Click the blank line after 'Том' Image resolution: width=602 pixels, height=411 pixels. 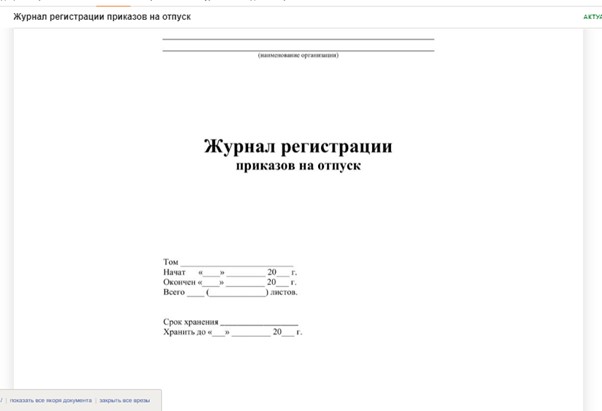pyautogui.click(x=236, y=264)
